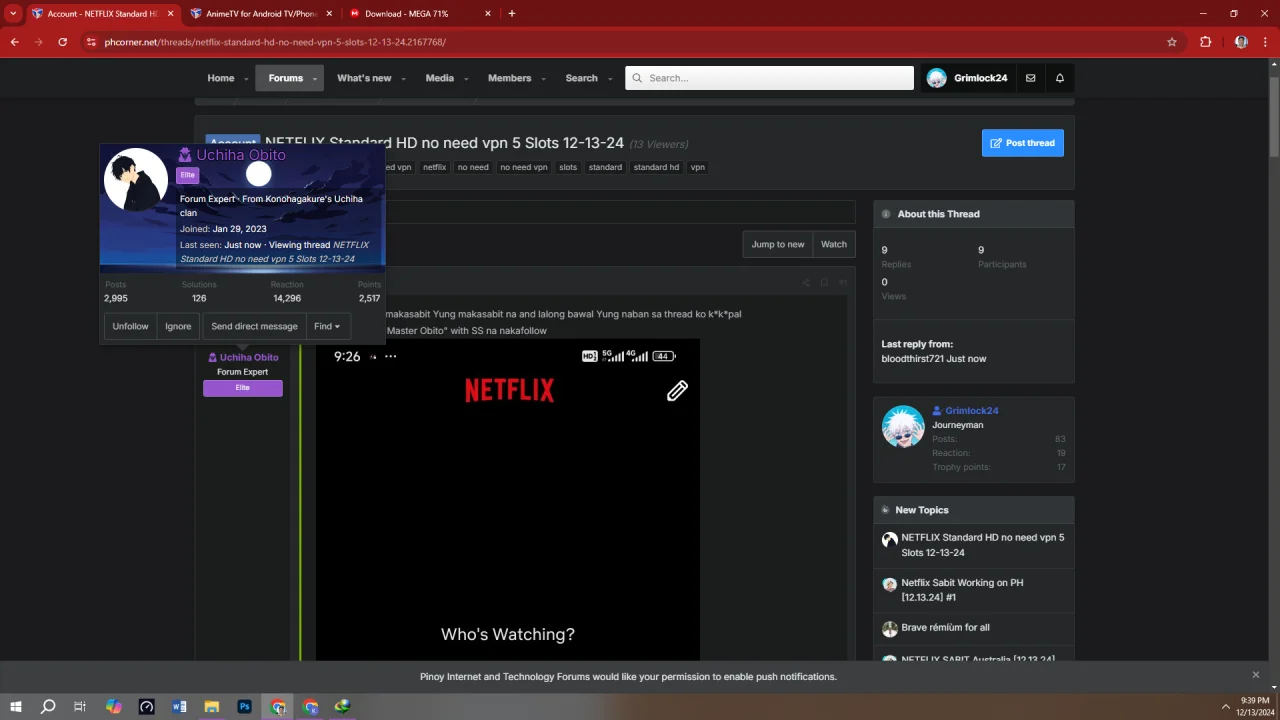The height and width of the screenshot is (720, 1280).
Task: Open Chrome three-dot menu
Action: 1266,42
